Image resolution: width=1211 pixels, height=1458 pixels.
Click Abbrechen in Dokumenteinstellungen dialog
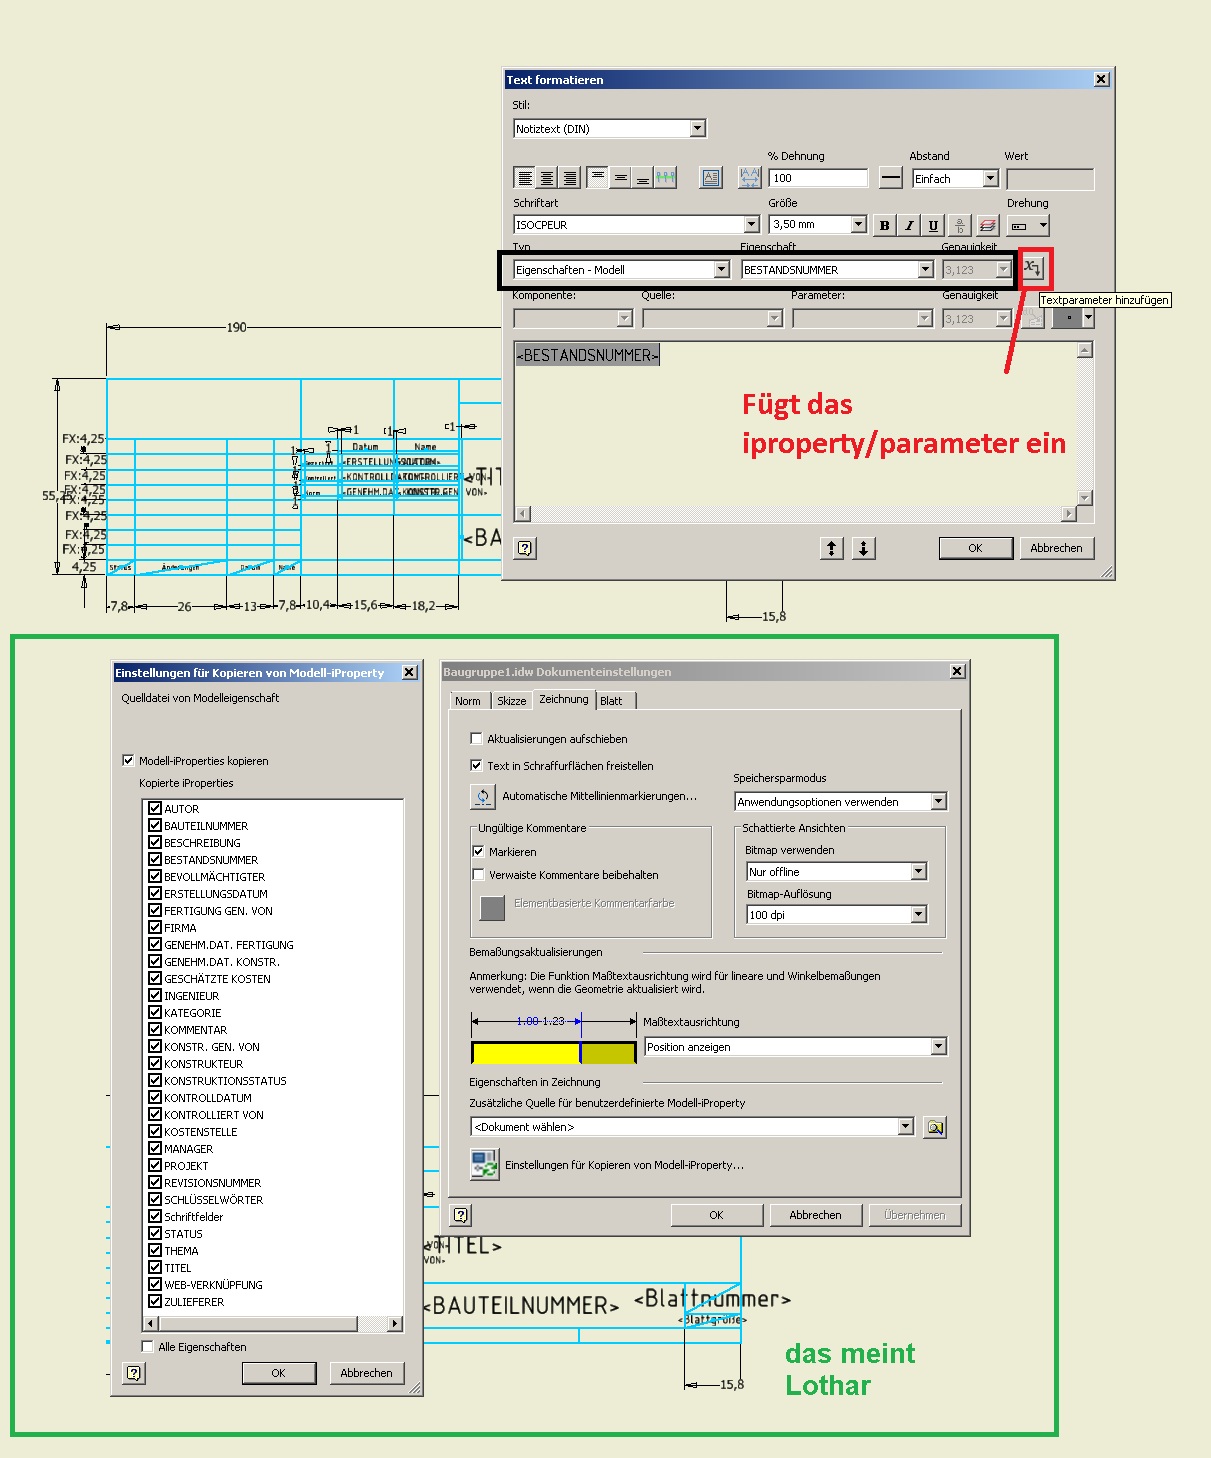point(815,1215)
